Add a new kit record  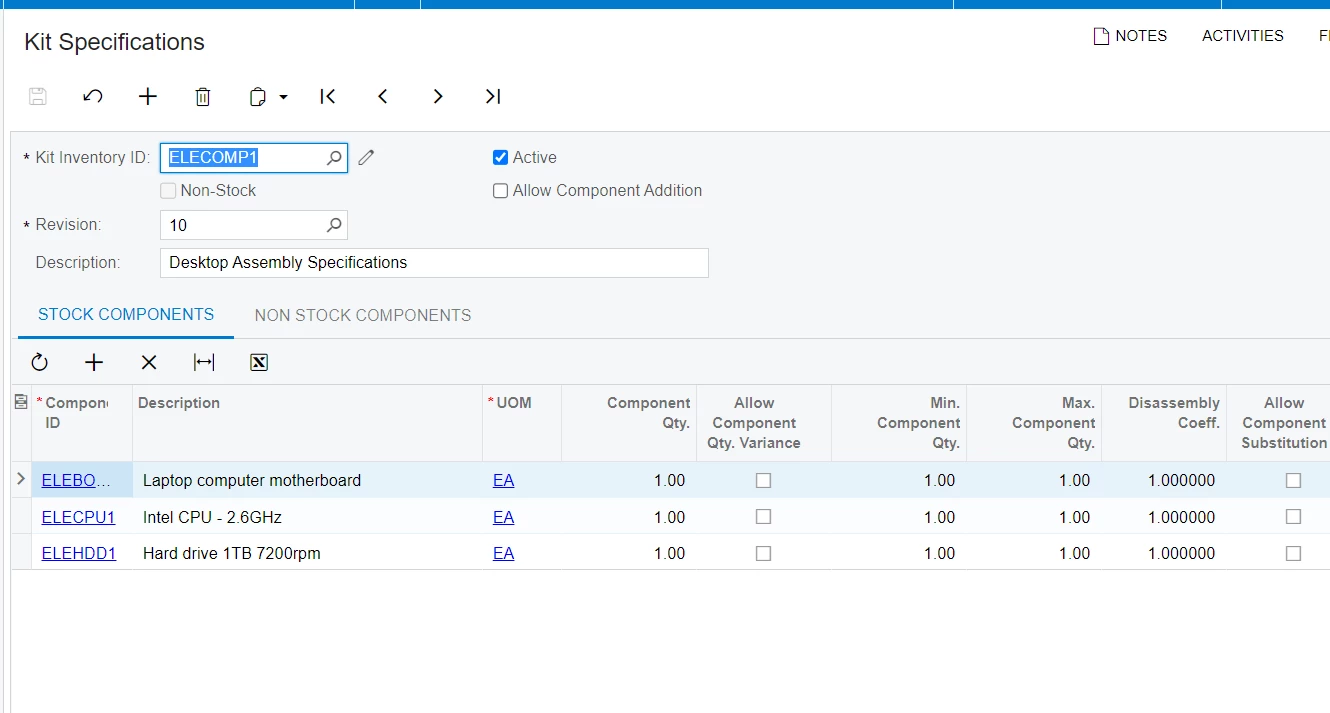(147, 96)
